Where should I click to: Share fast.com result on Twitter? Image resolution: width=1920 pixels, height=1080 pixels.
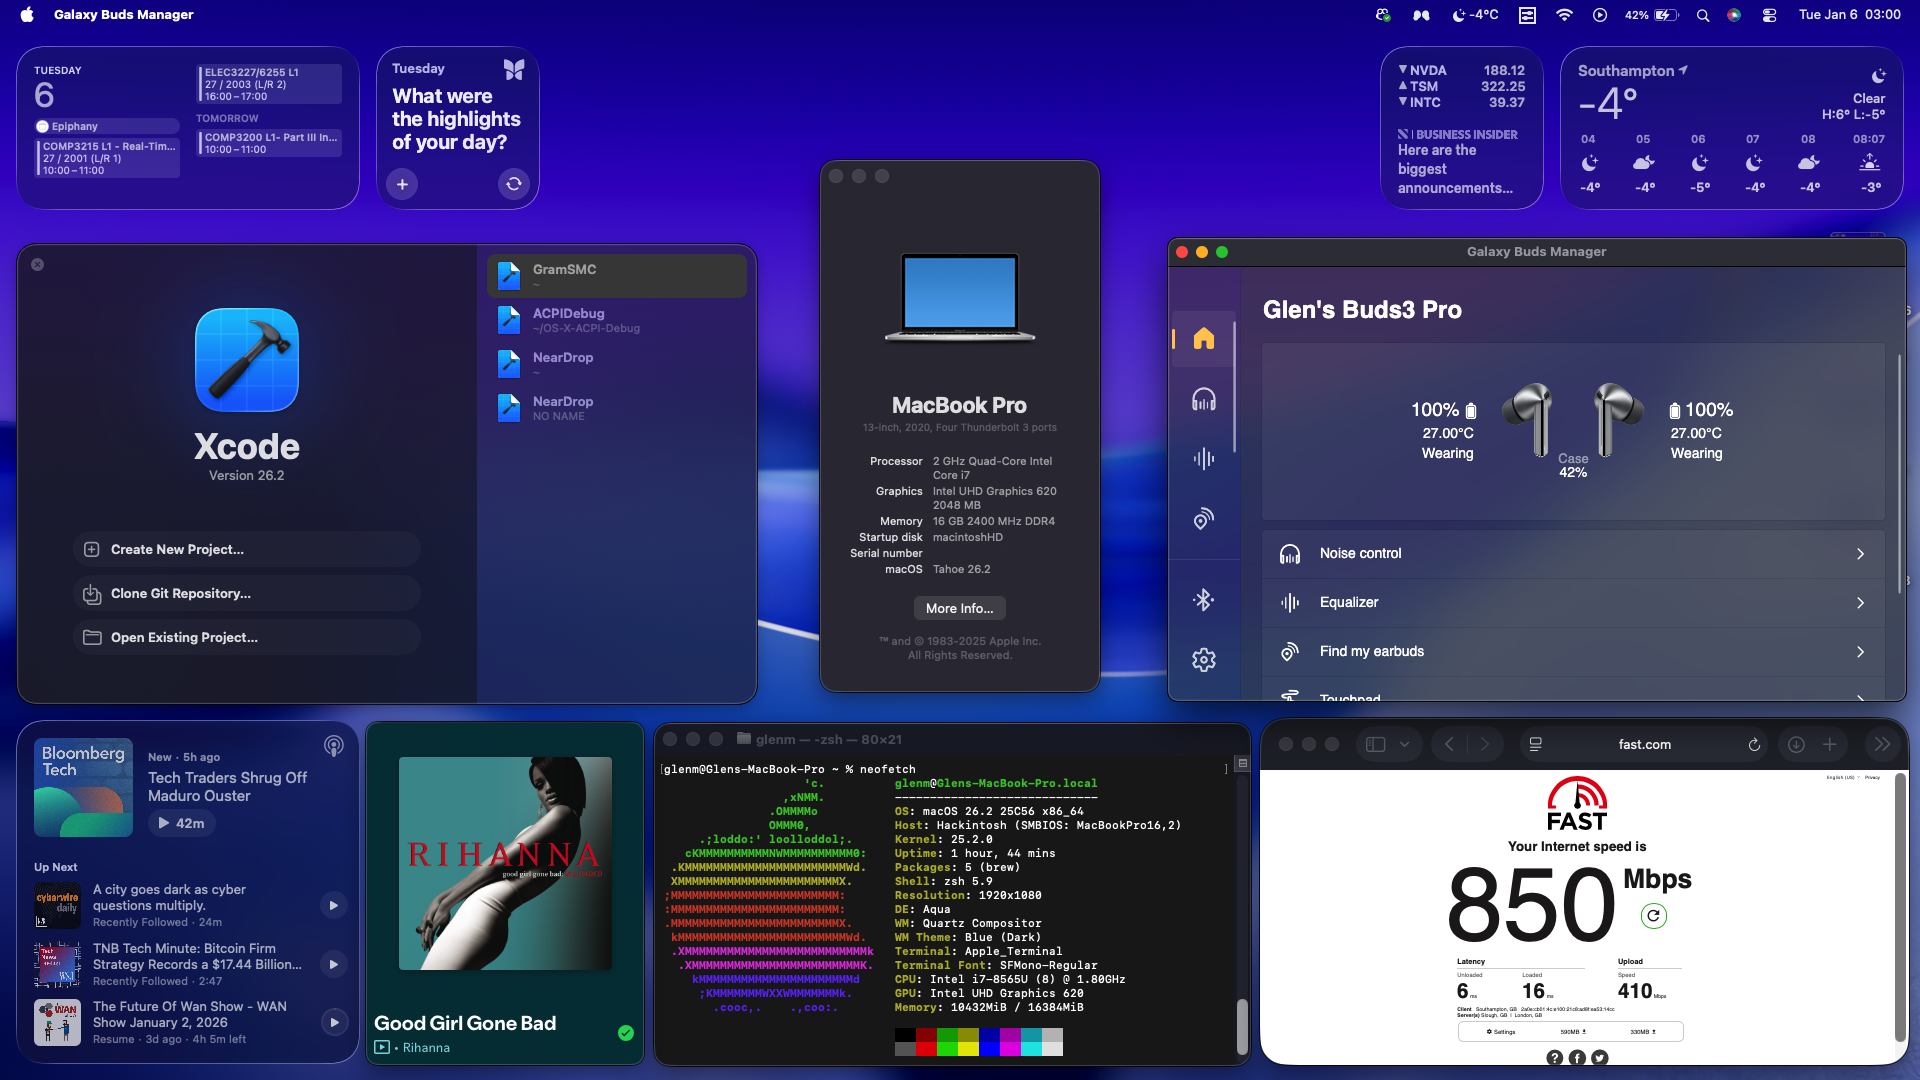click(1600, 1057)
